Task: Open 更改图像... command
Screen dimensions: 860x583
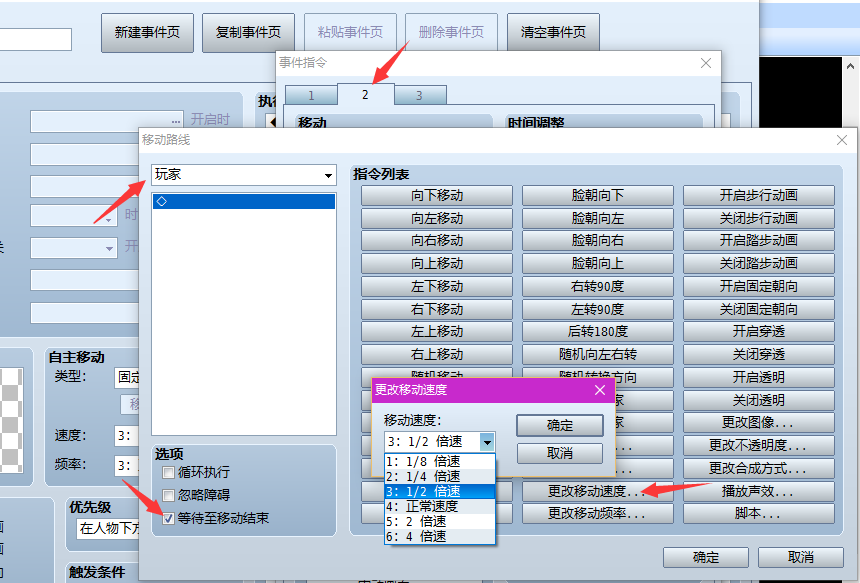Action: (x=759, y=423)
